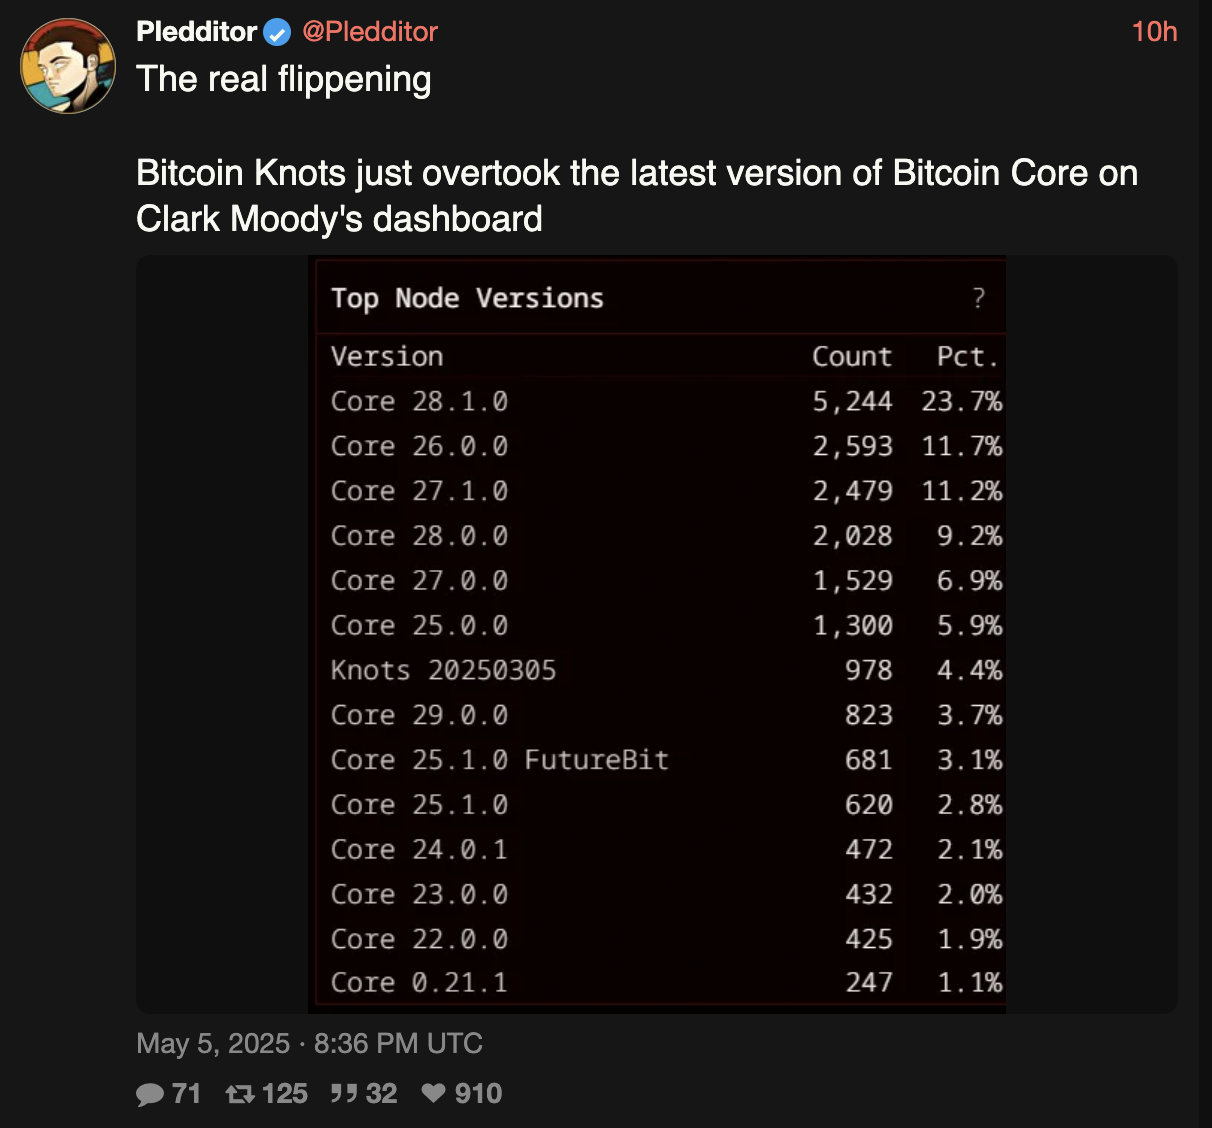Click the Count column header
The width and height of the screenshot is (1212, 1128).
pyautogui.click(x=852, y=357)
